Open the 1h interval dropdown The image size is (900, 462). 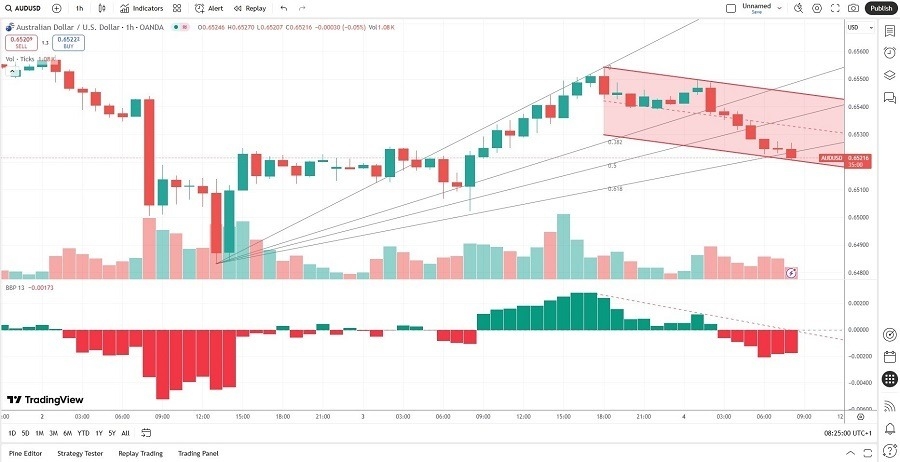pyautogui.click(x=79, y=8)
